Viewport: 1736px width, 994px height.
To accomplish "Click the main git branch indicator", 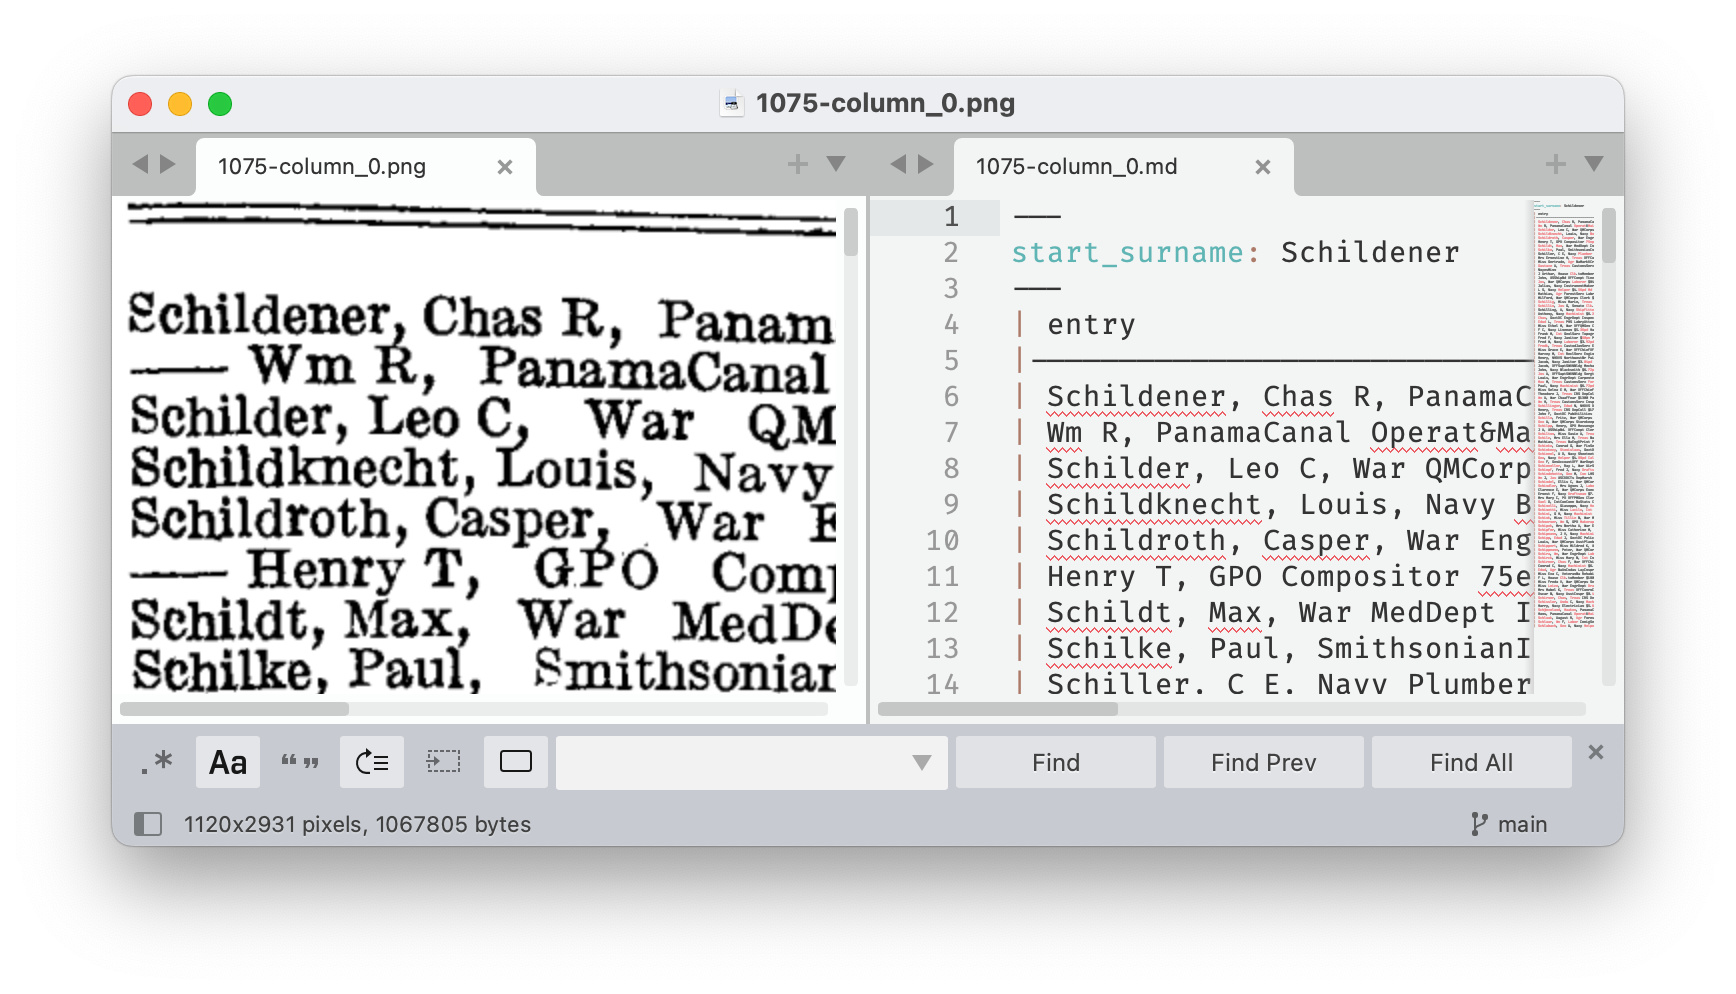I will click(1509, 824).
